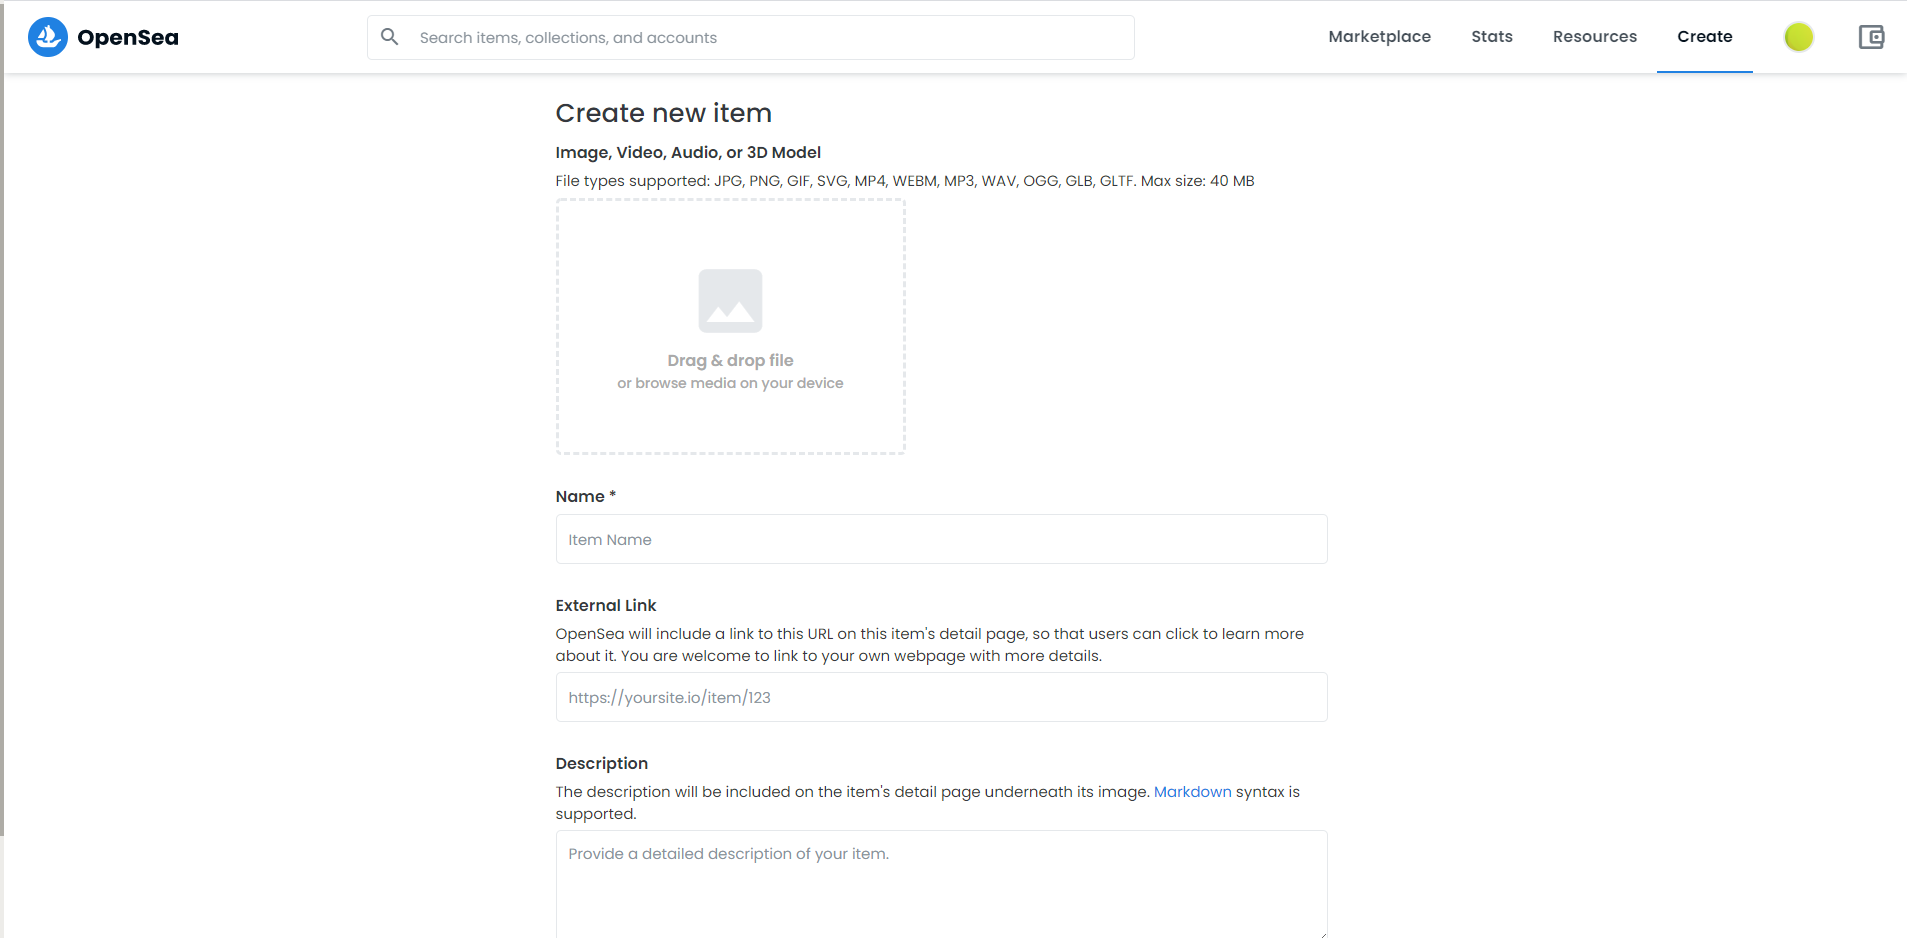Open the Stats menu

point(1491,37)
